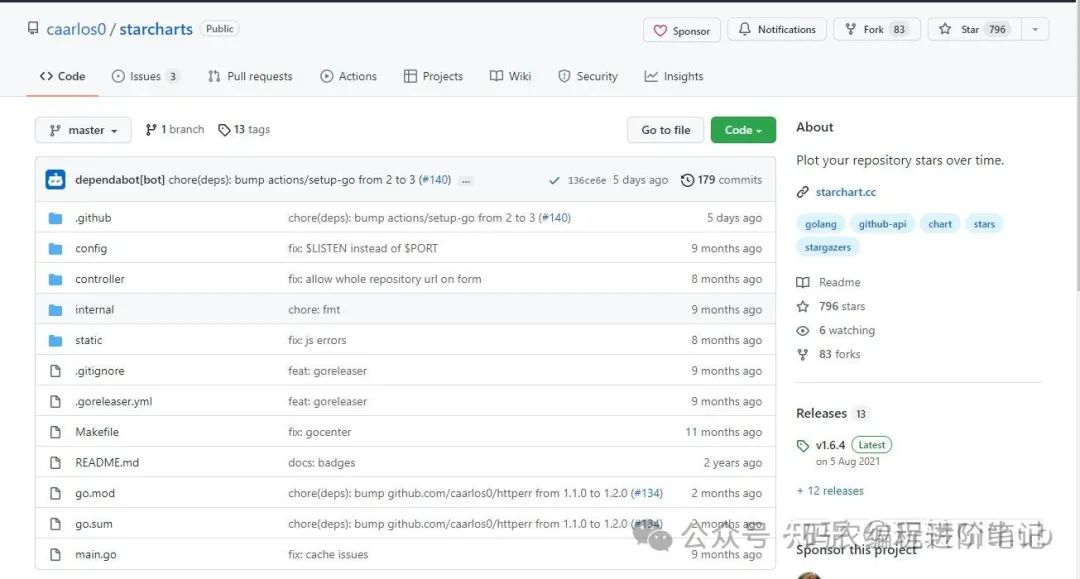Open the Star lists dropdown arrow
The height and width of the screenshot is (579, 1080).
1035,30
